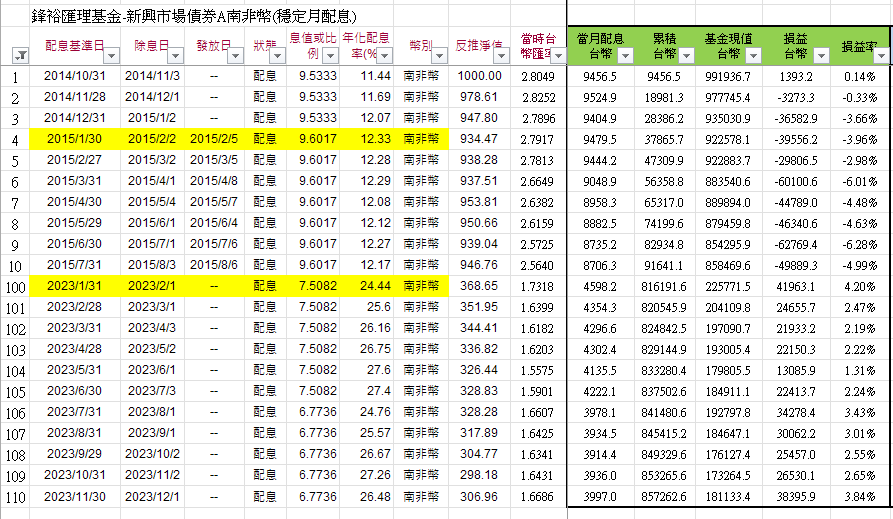The width and height of the screenshot is (893, 519).
Task: Select the date cell 2015/7/31
Action: 75,265
